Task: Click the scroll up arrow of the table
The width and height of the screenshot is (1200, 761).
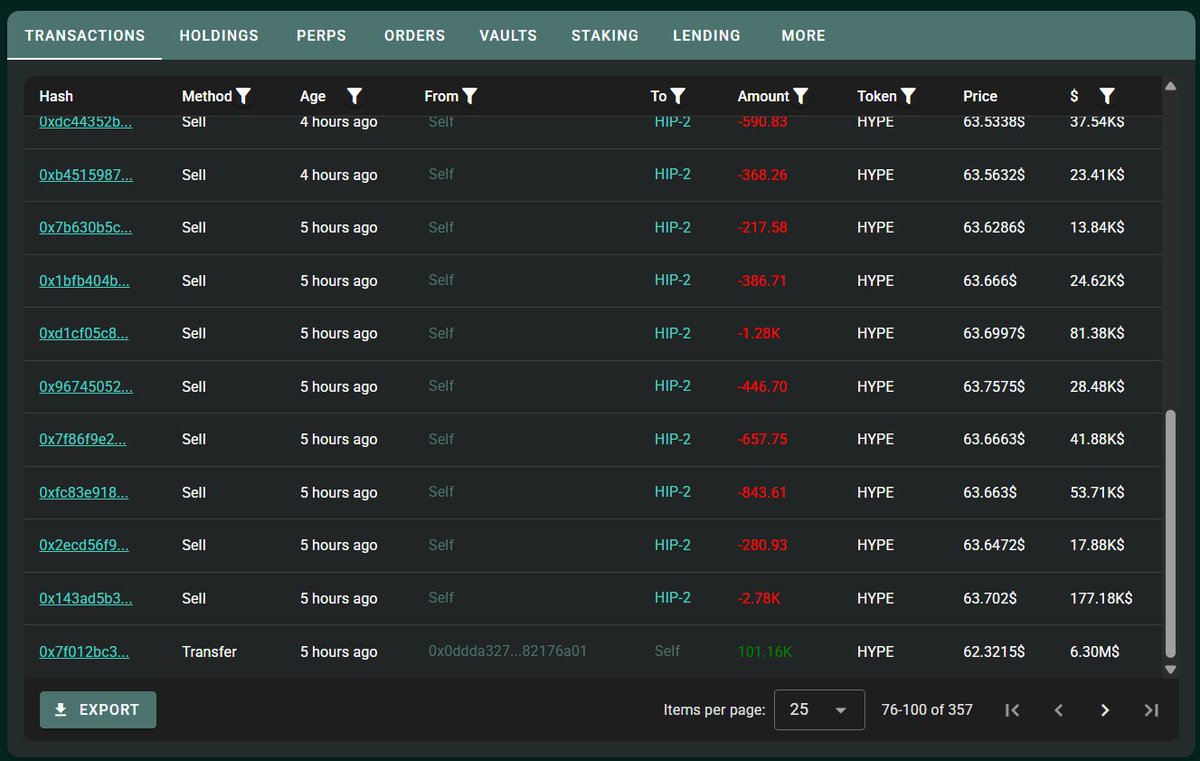Action: click(x=1171, y=86)
